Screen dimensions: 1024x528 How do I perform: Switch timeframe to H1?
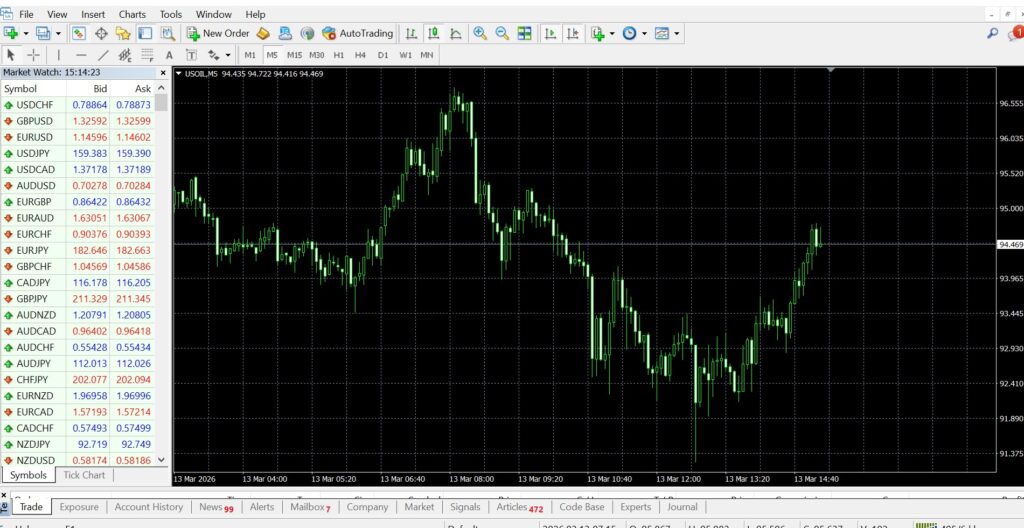(x=339, y=55)
